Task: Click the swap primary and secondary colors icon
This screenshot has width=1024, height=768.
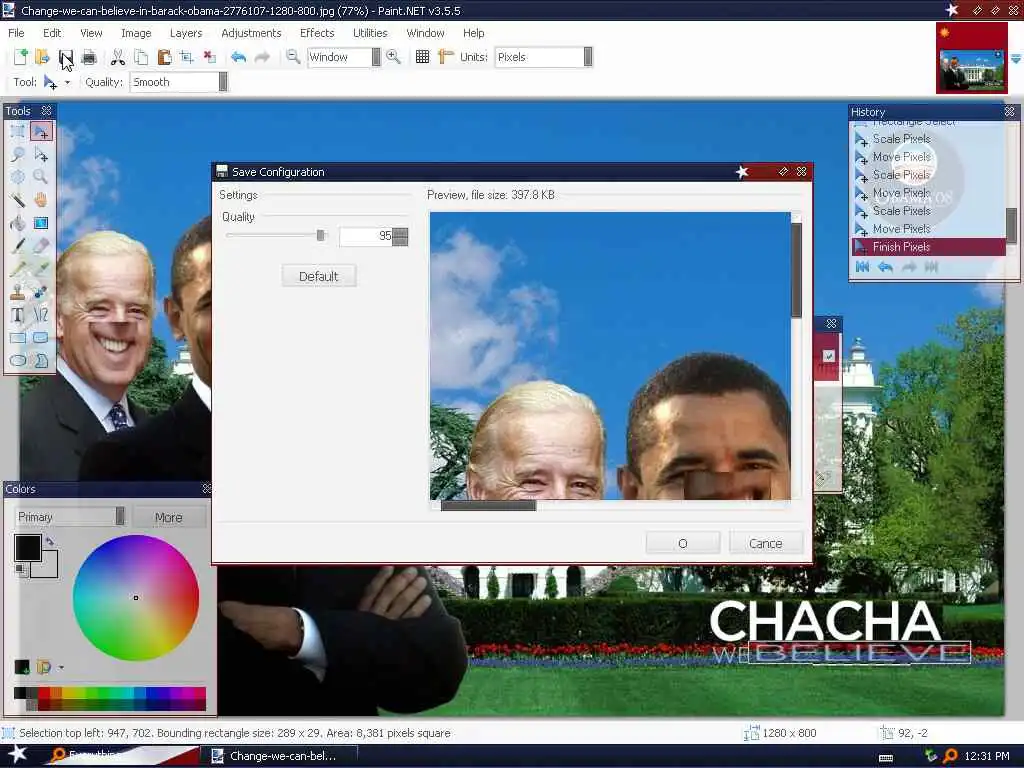Action: tap(50, 541)
